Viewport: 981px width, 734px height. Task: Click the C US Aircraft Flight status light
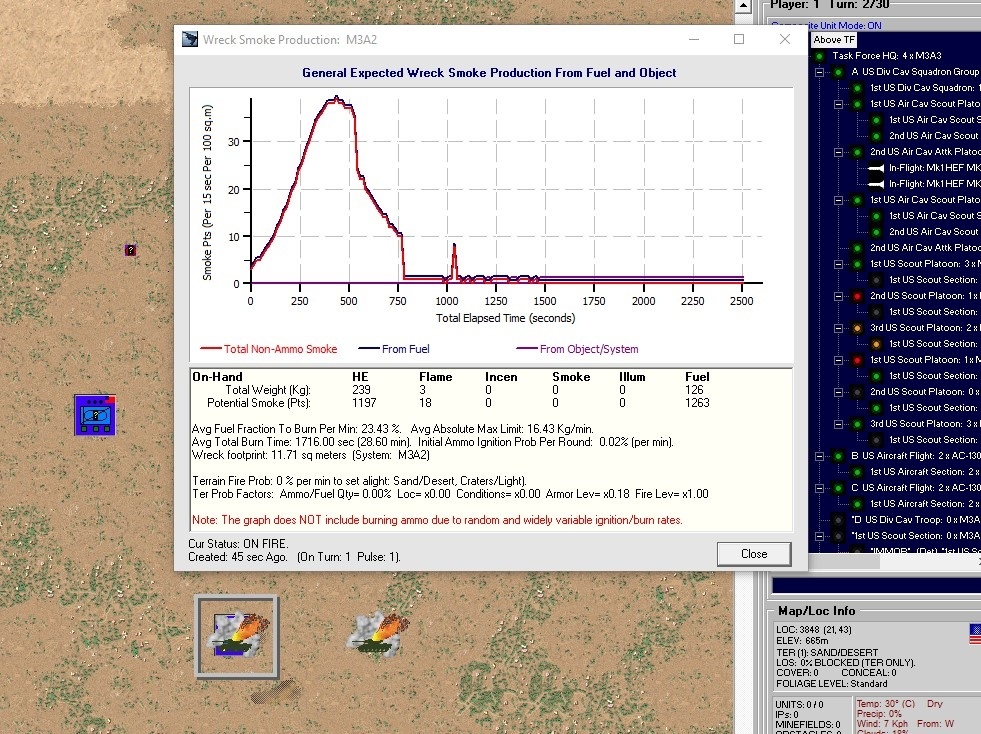[x=838, y=487]
